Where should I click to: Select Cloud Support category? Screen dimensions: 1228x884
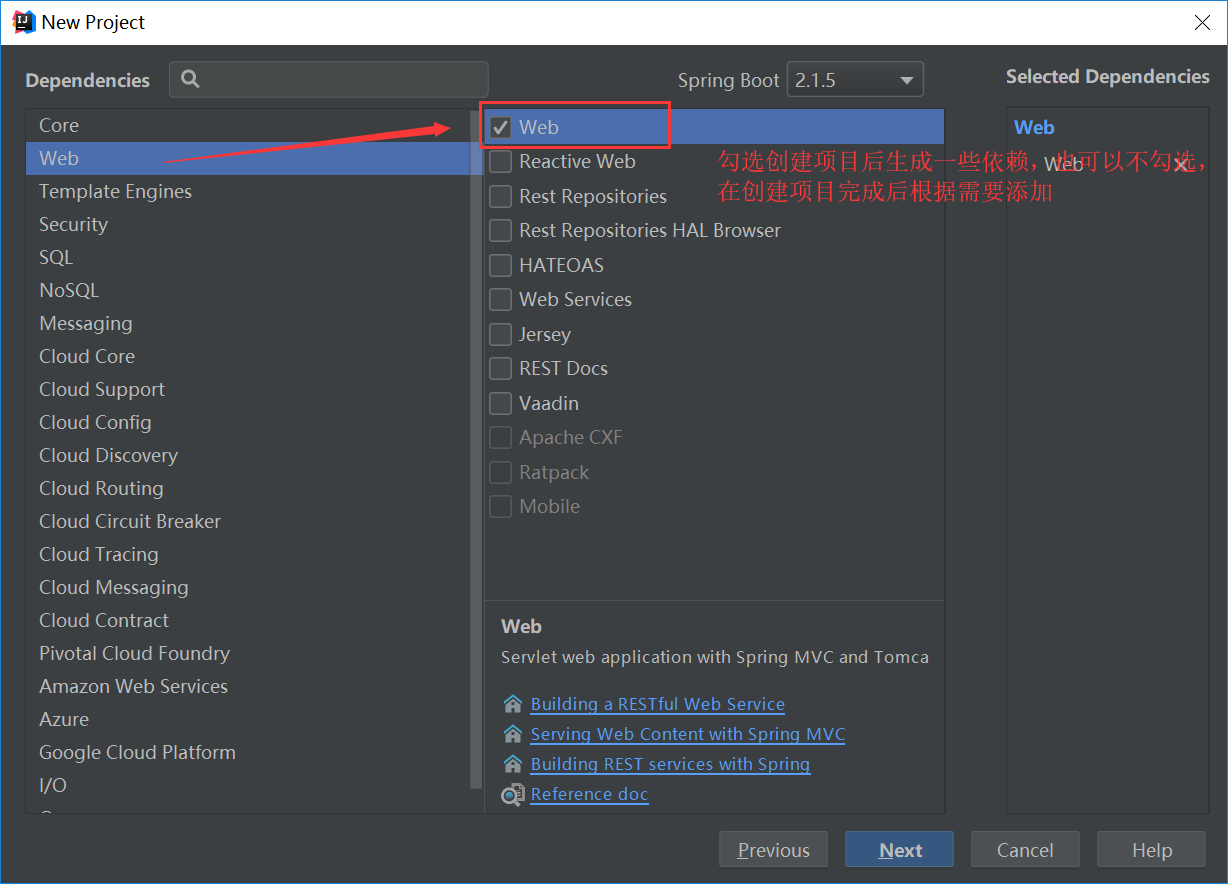248,389
